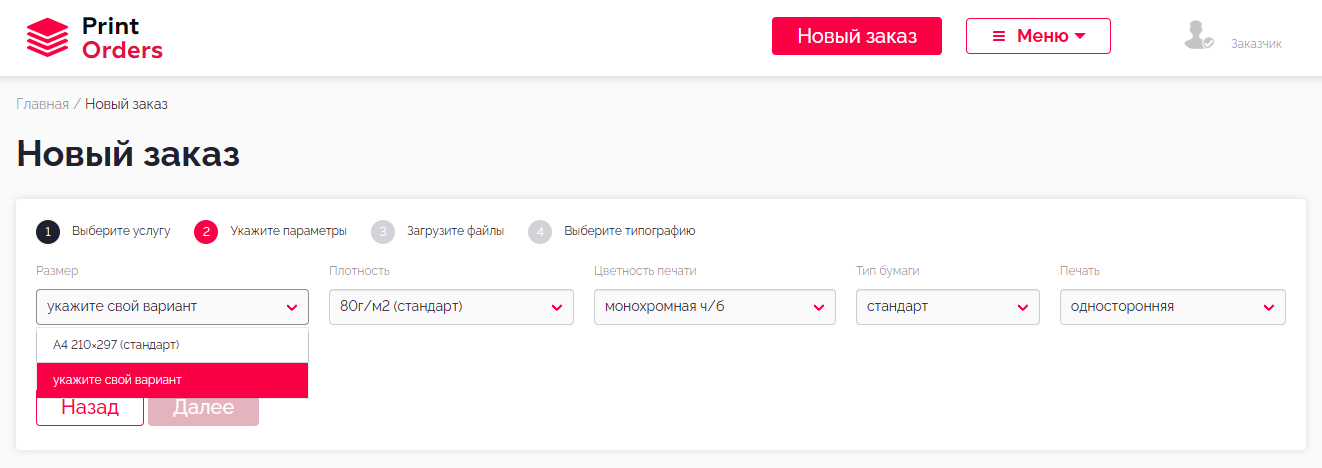This screenshot has height=468, width=1322.
Task: Click the "Далее" button
Action: pos(203,408)
